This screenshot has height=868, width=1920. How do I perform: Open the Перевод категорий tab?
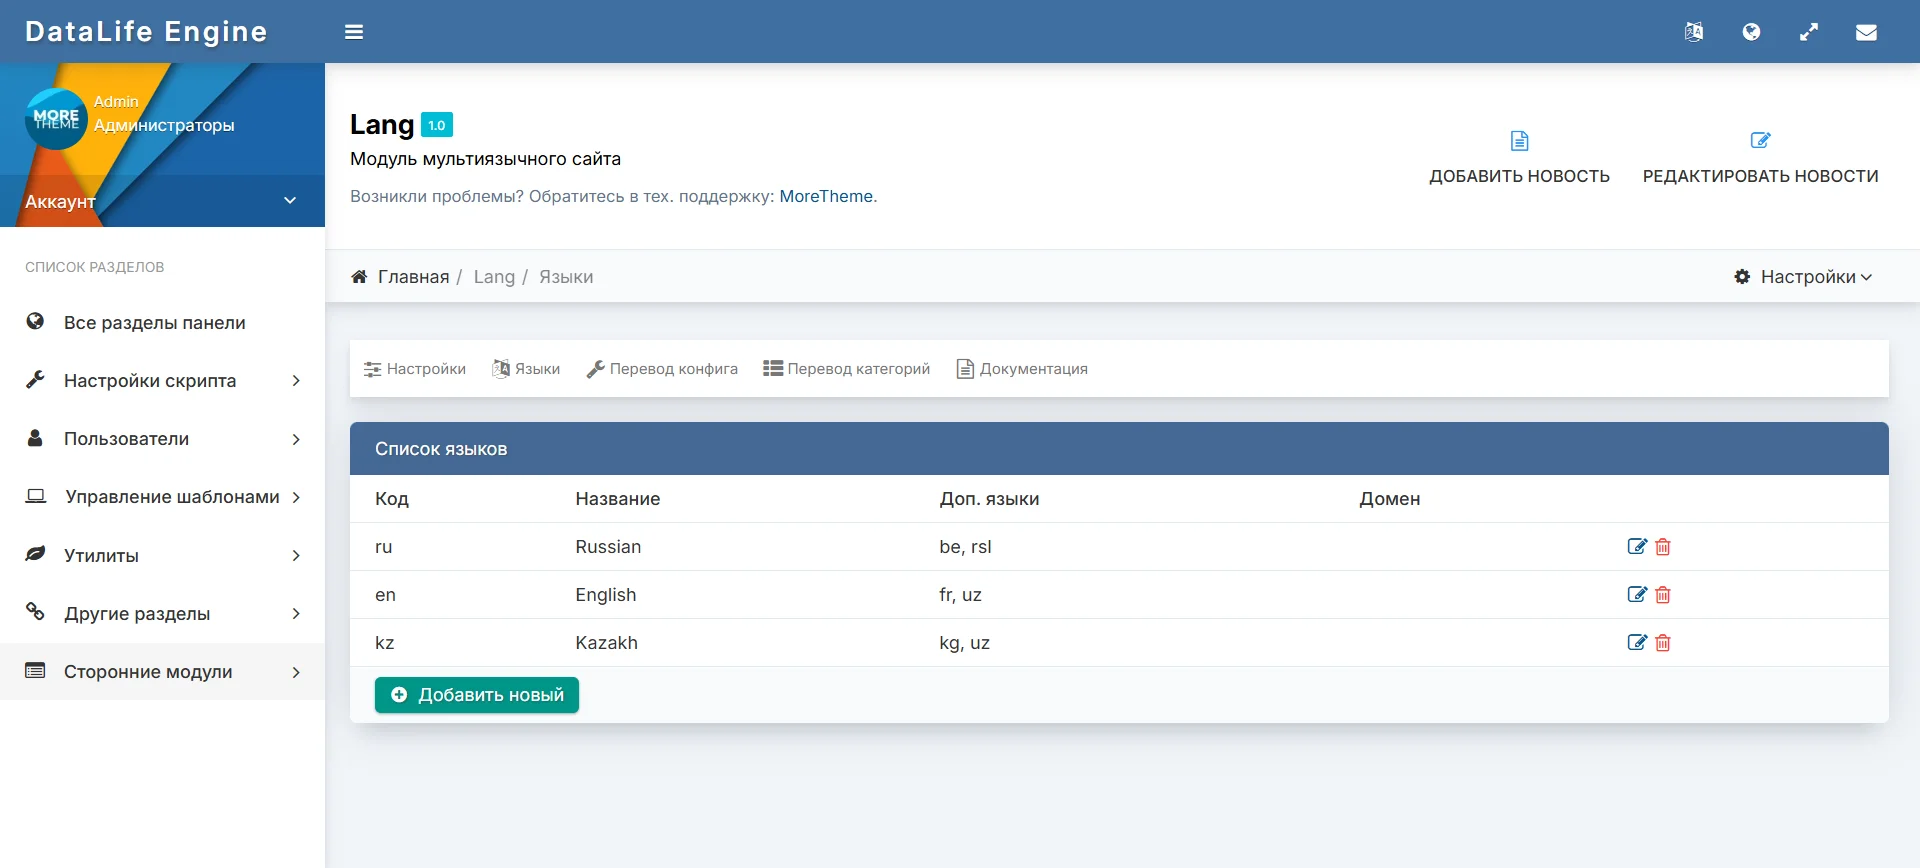pyautogui.click(x=847, y=369)
